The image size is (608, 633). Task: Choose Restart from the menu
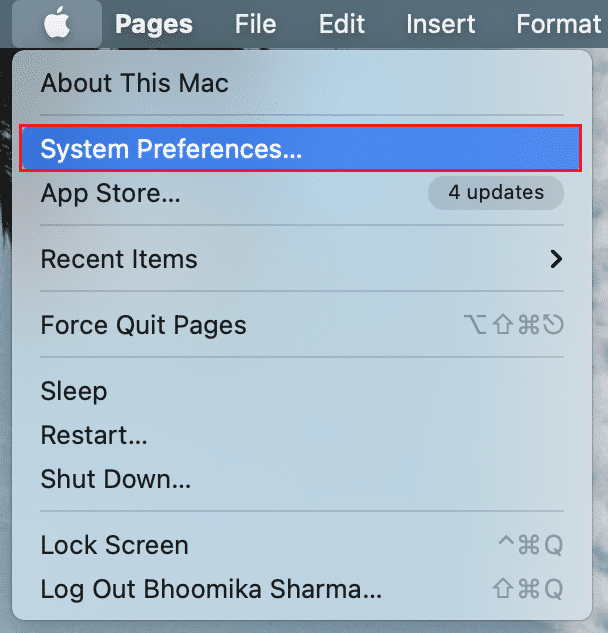(94, 435)
